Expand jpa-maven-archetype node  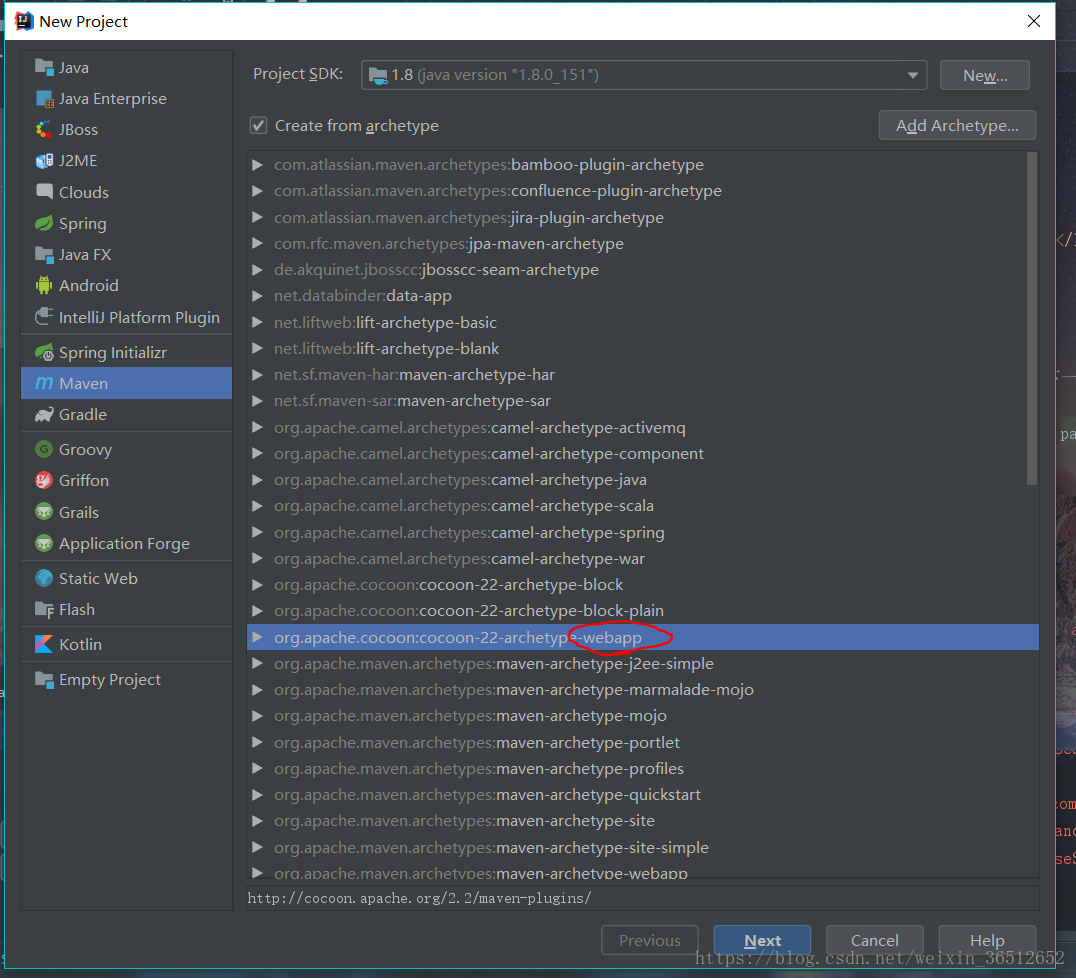tap(257, 244)
